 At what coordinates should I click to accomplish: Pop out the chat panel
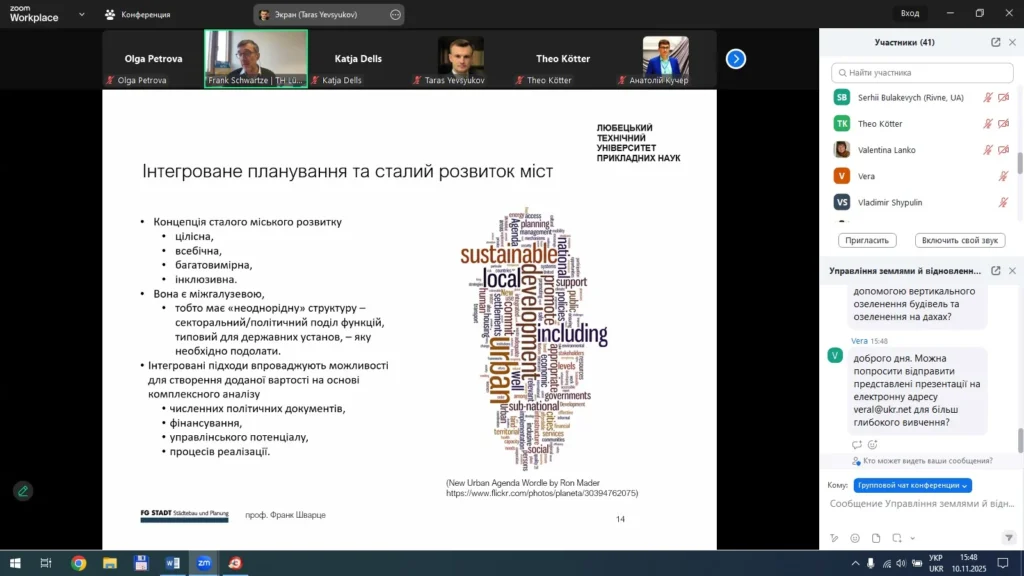[996, 271]
